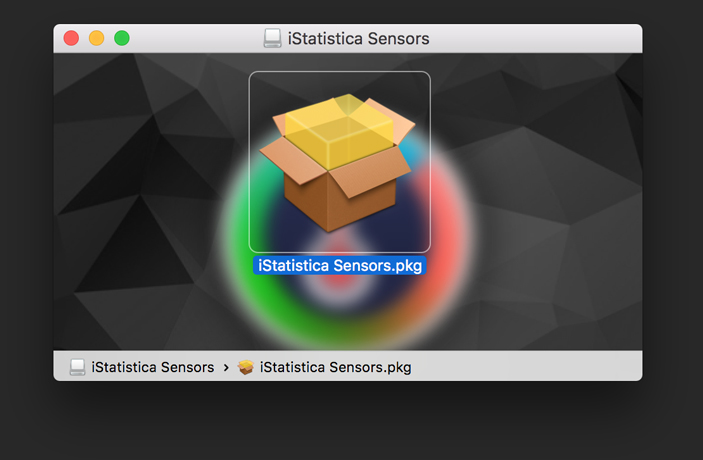Minimize window with the yellow button
Image resolution: width=703 pixels, height=460 pixels.
coord(96,38)
